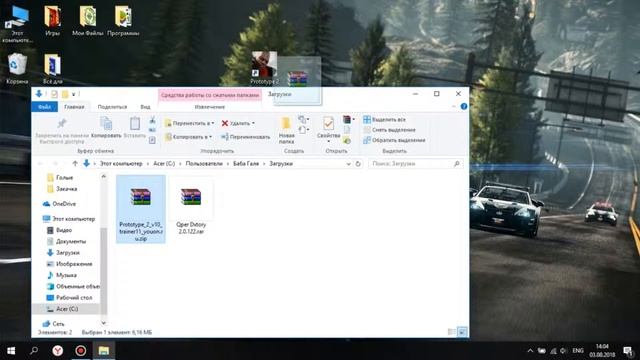Click the compressed folder tools tab header

click(x=210, y=95)
